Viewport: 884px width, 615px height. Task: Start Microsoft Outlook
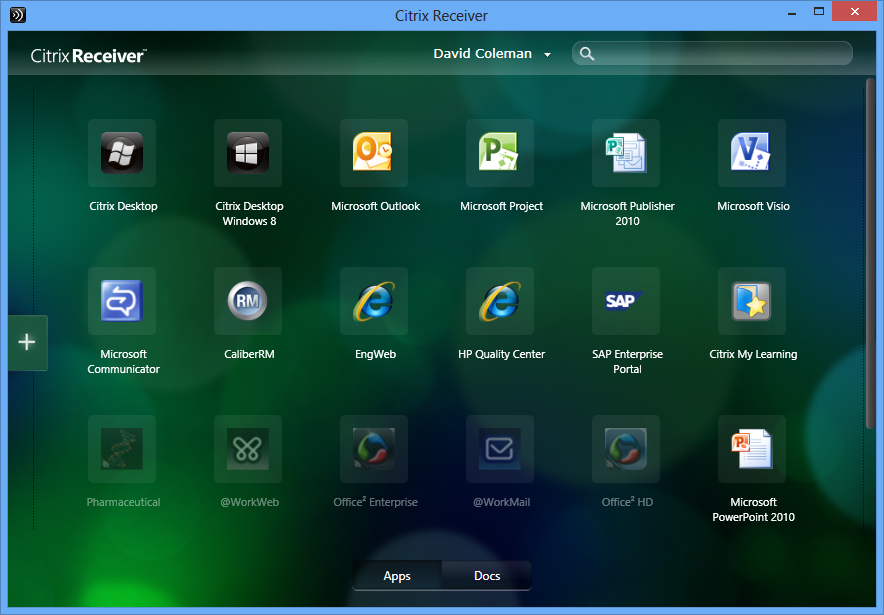(x=375, y=153)
